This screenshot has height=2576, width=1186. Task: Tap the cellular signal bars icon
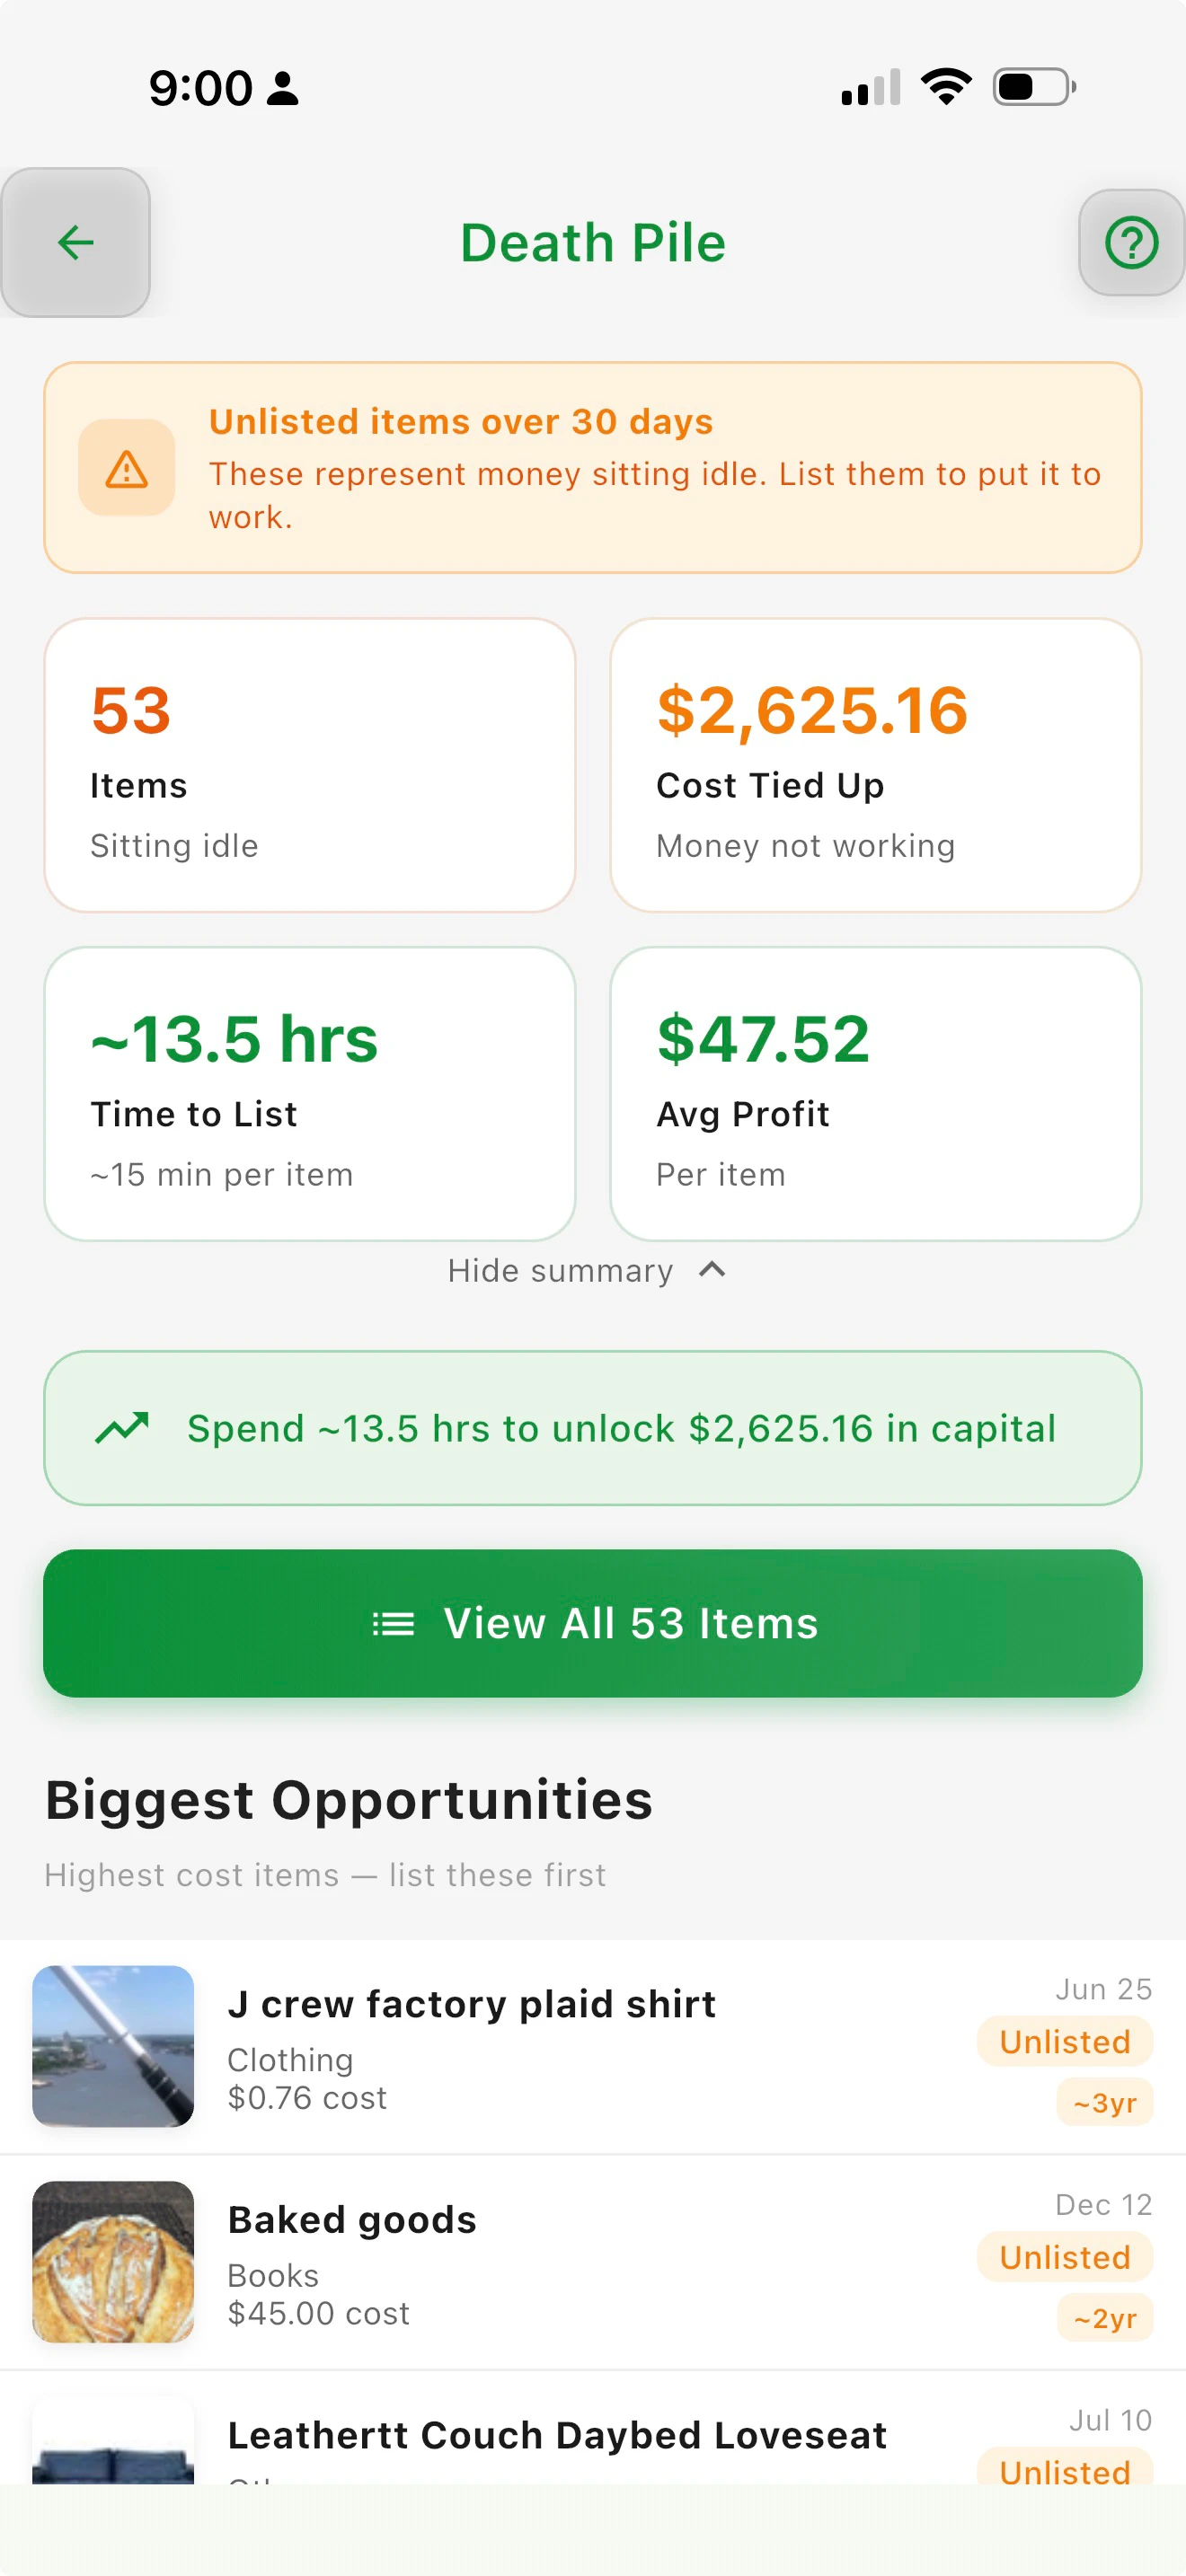point(871,87)
